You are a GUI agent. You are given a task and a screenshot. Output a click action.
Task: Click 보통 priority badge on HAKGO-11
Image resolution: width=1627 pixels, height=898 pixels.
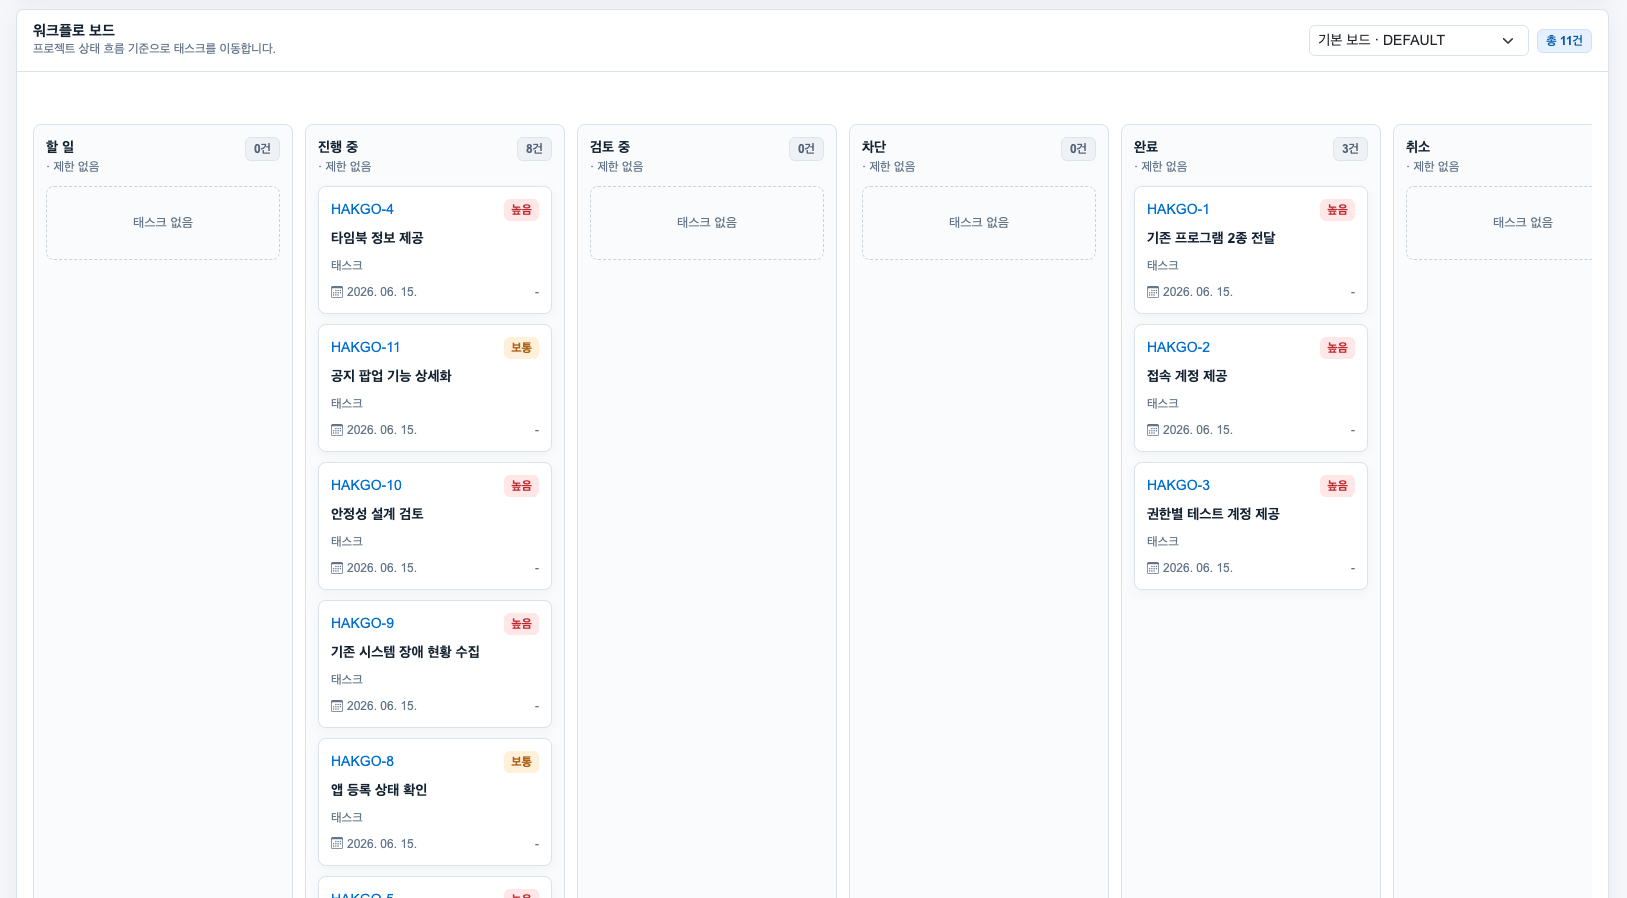521,348
